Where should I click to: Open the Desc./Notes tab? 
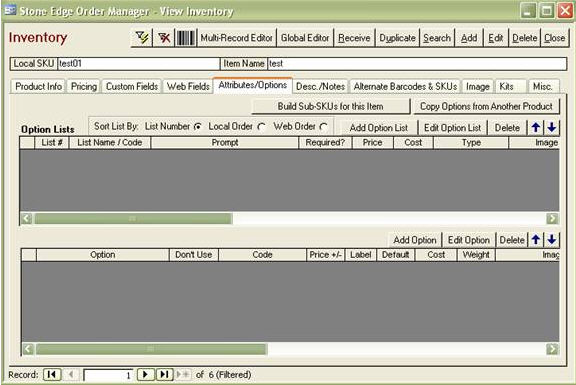point(320,86)
